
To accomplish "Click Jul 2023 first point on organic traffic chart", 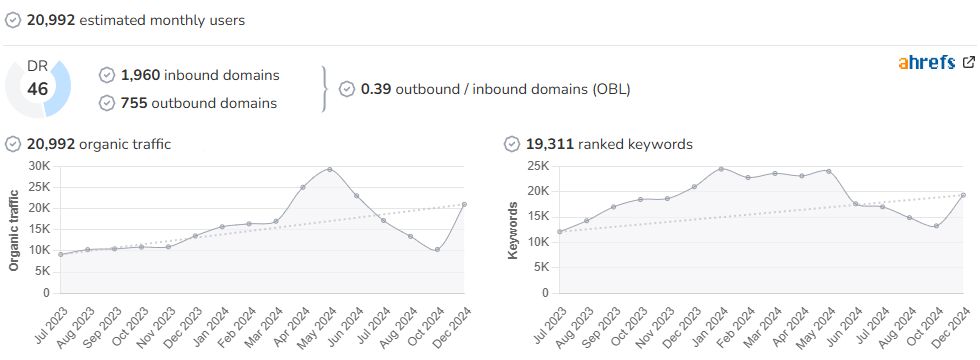I will coord(60,254).
